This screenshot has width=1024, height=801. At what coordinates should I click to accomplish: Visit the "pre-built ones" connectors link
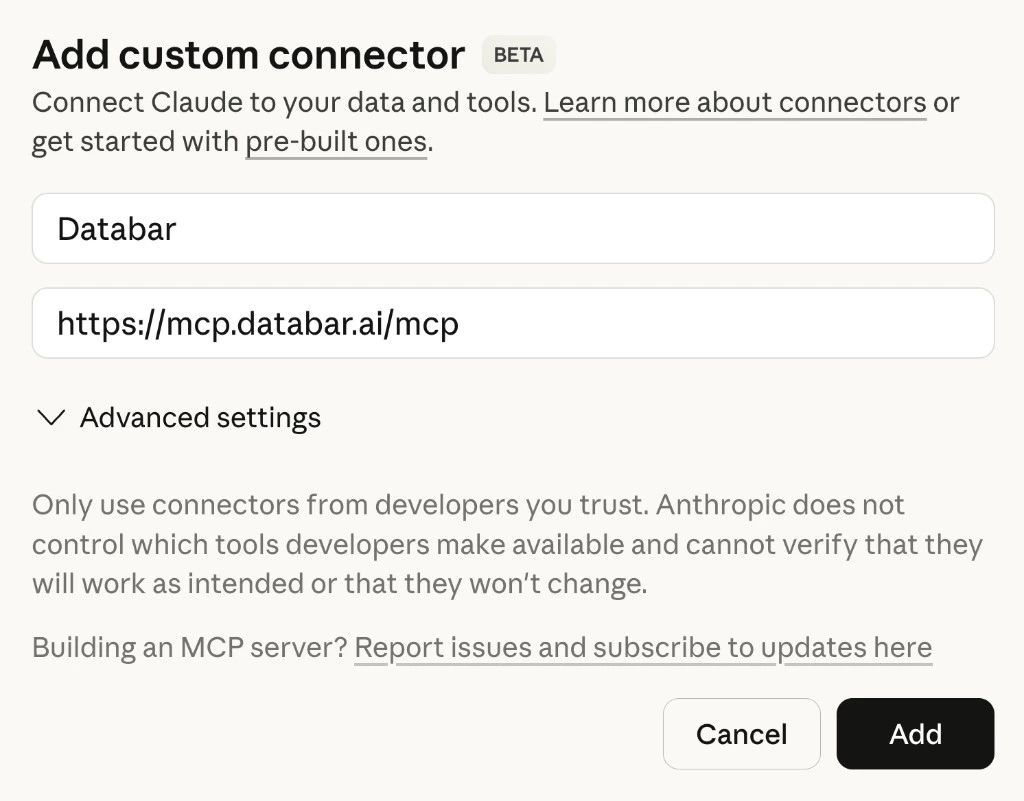tap(336, 141)
